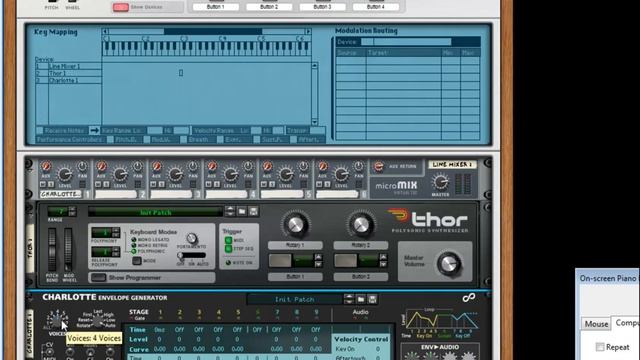Screen dimensions: 640x360
Task: Click first Target cell in Modulation Routing
Action: [x=404, y=61]
